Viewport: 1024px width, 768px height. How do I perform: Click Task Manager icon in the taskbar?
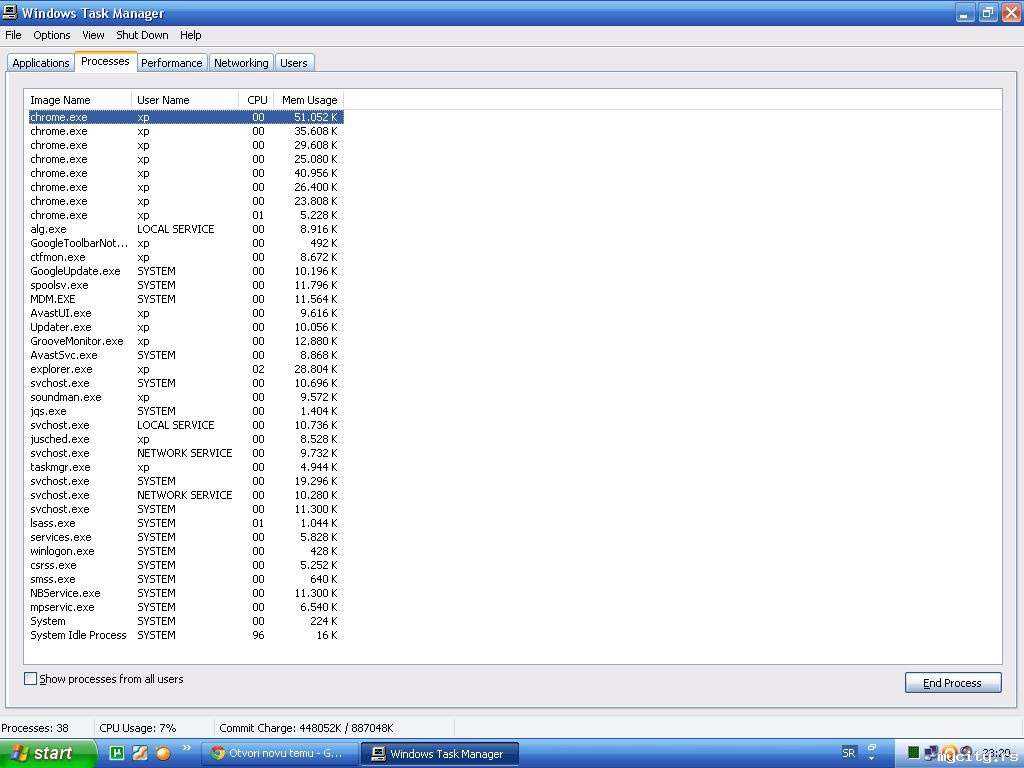[x=378, y=754]
